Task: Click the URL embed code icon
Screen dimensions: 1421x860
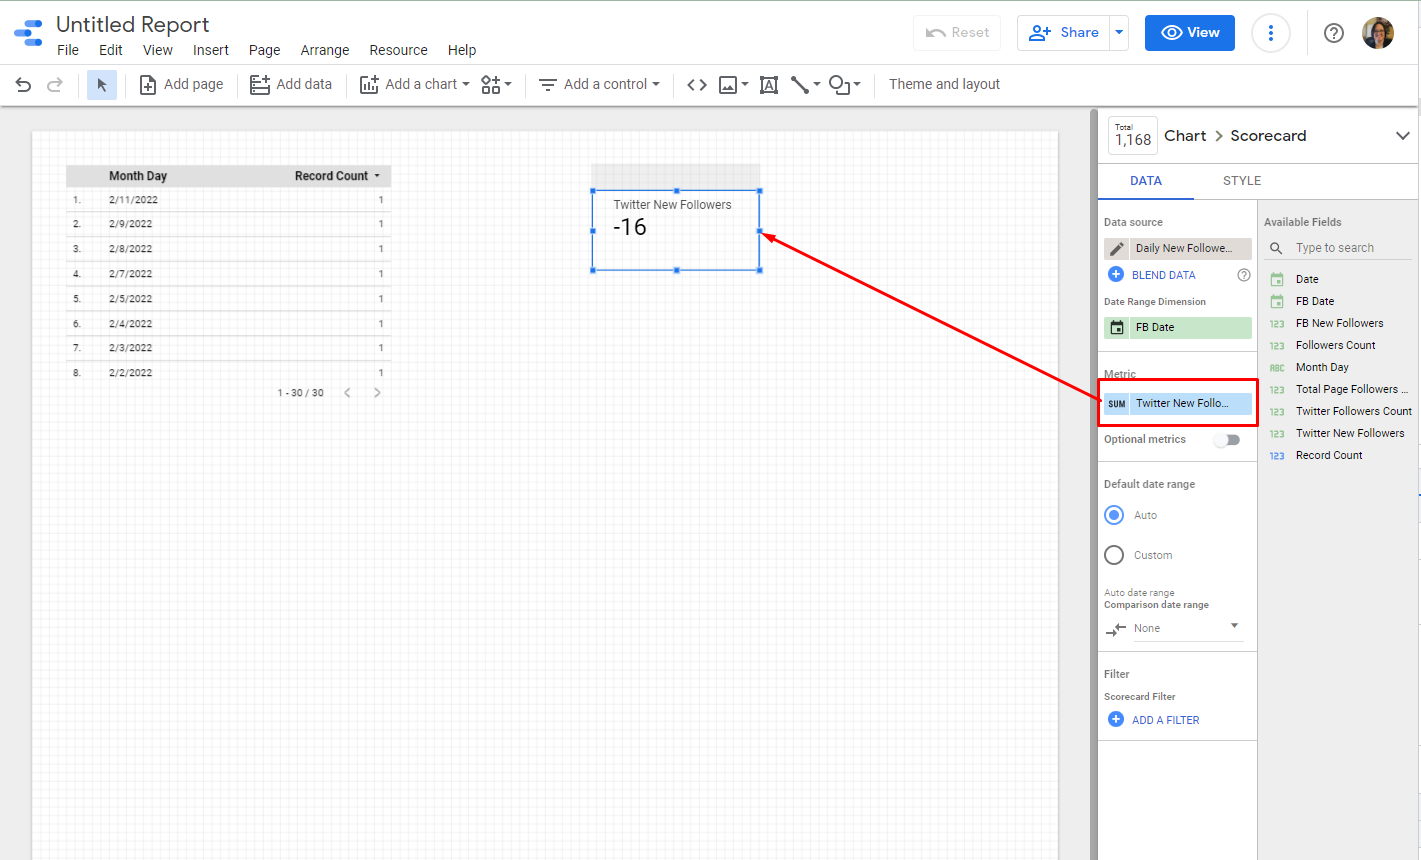Action: point(697,85)
